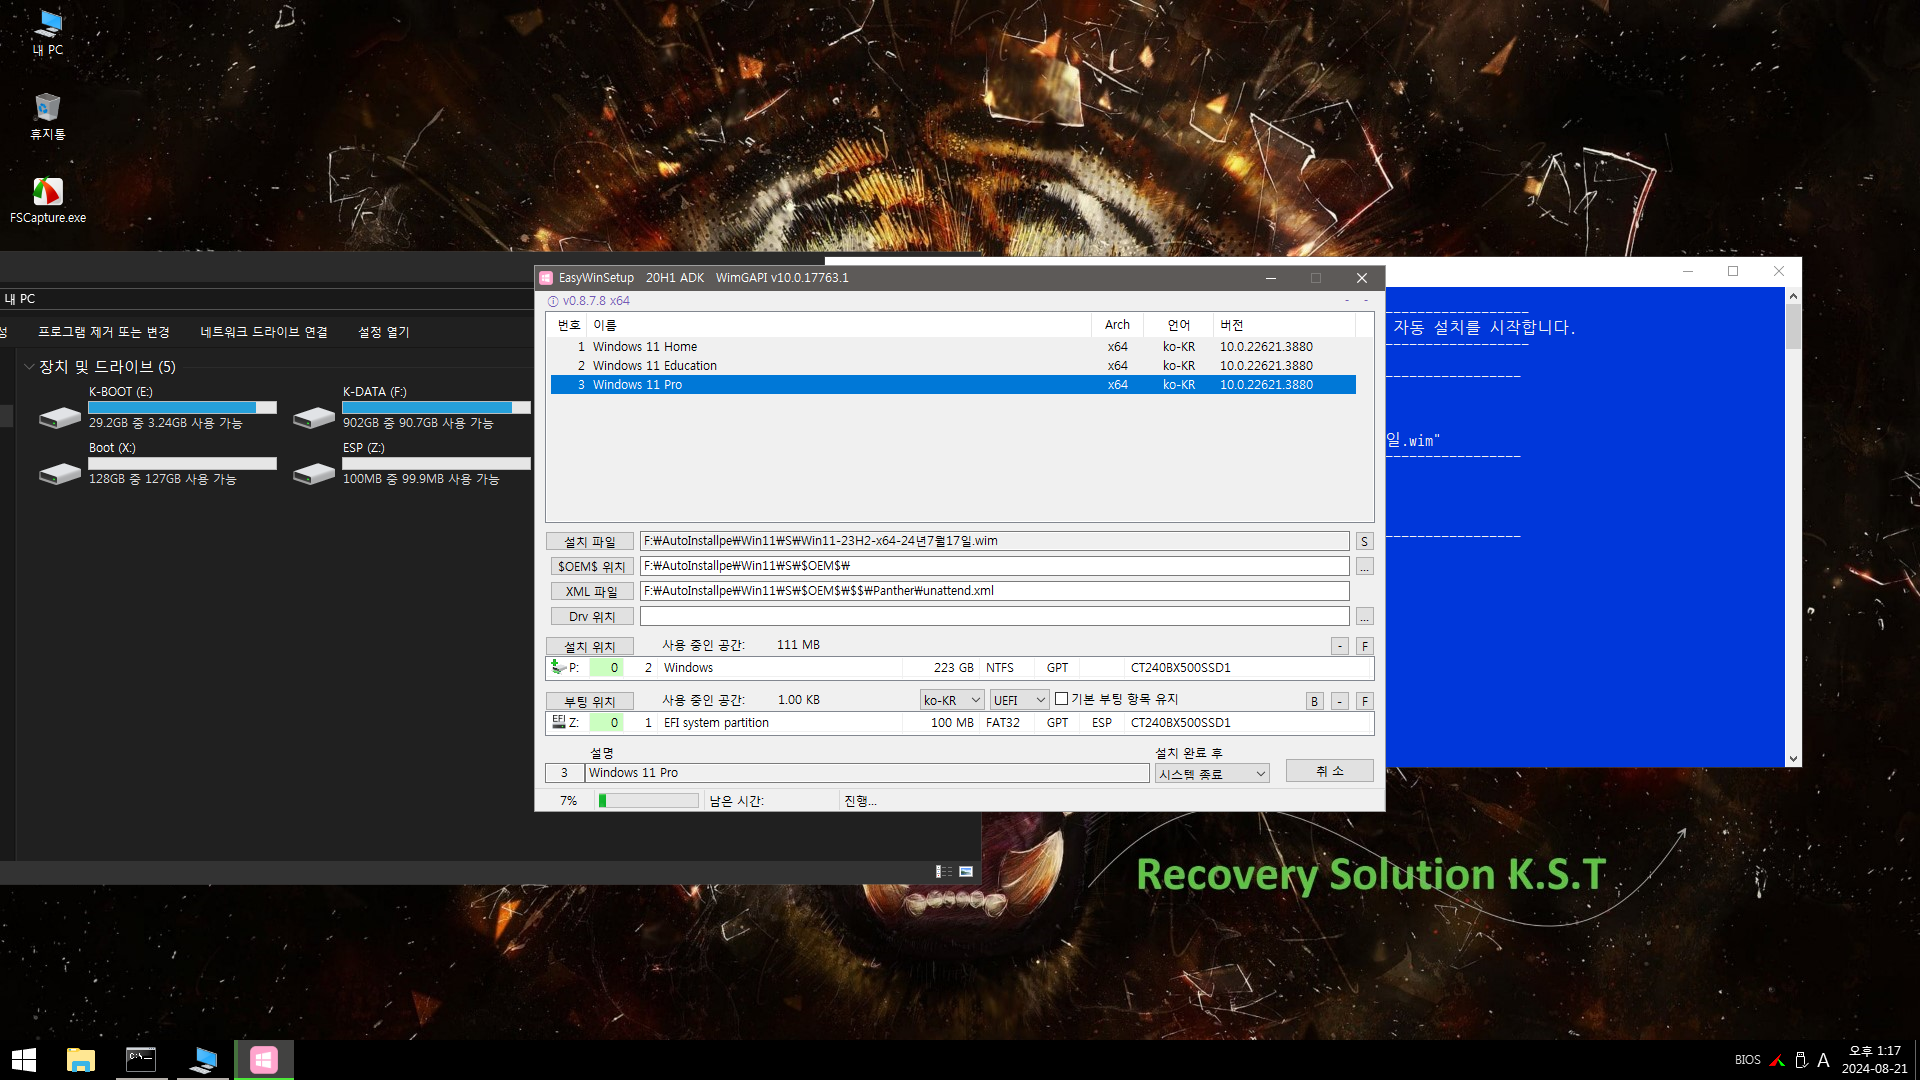Click the Drv 위치 button
1920x1080 pixels.
point(592,616)
